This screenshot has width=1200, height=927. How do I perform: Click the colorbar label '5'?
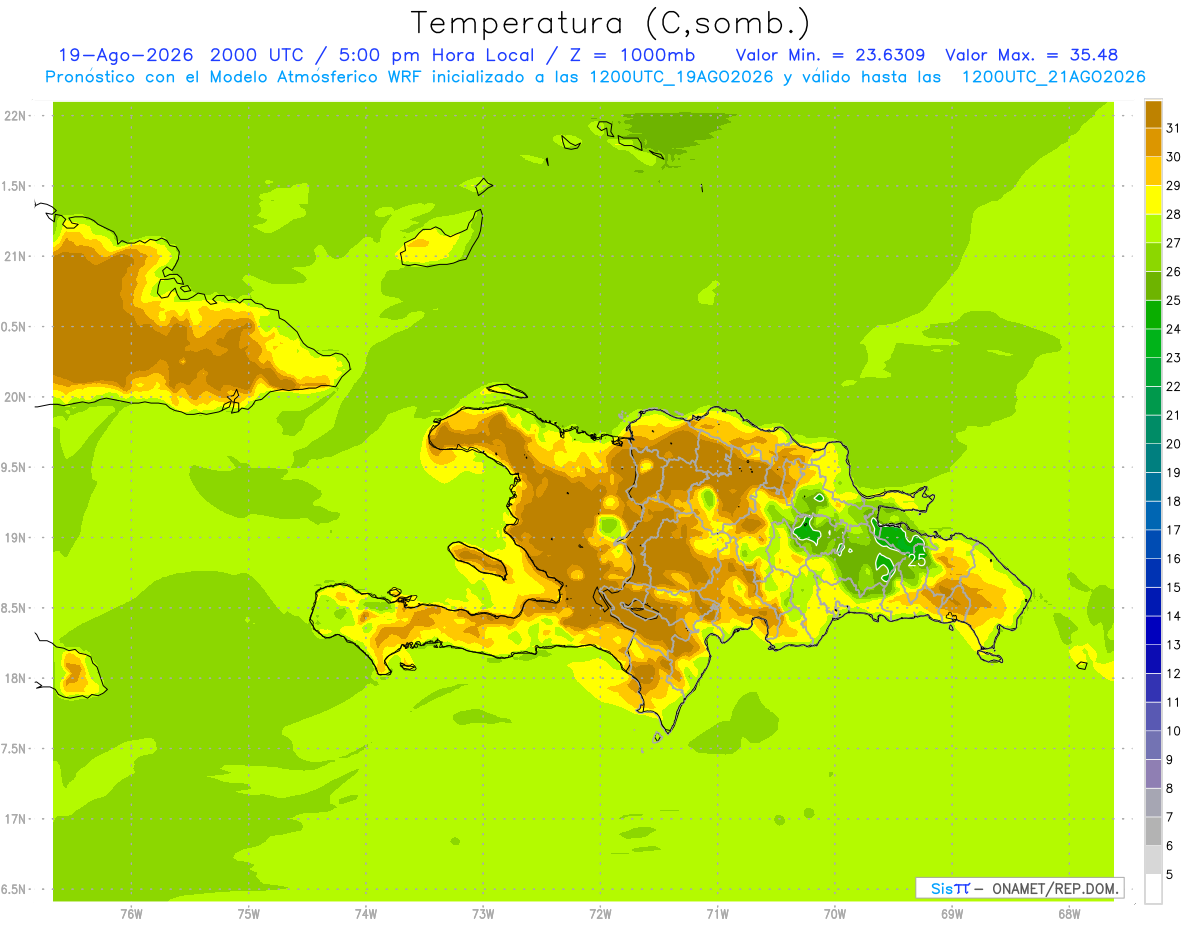pyautogui.click(x=1170, y=875)
